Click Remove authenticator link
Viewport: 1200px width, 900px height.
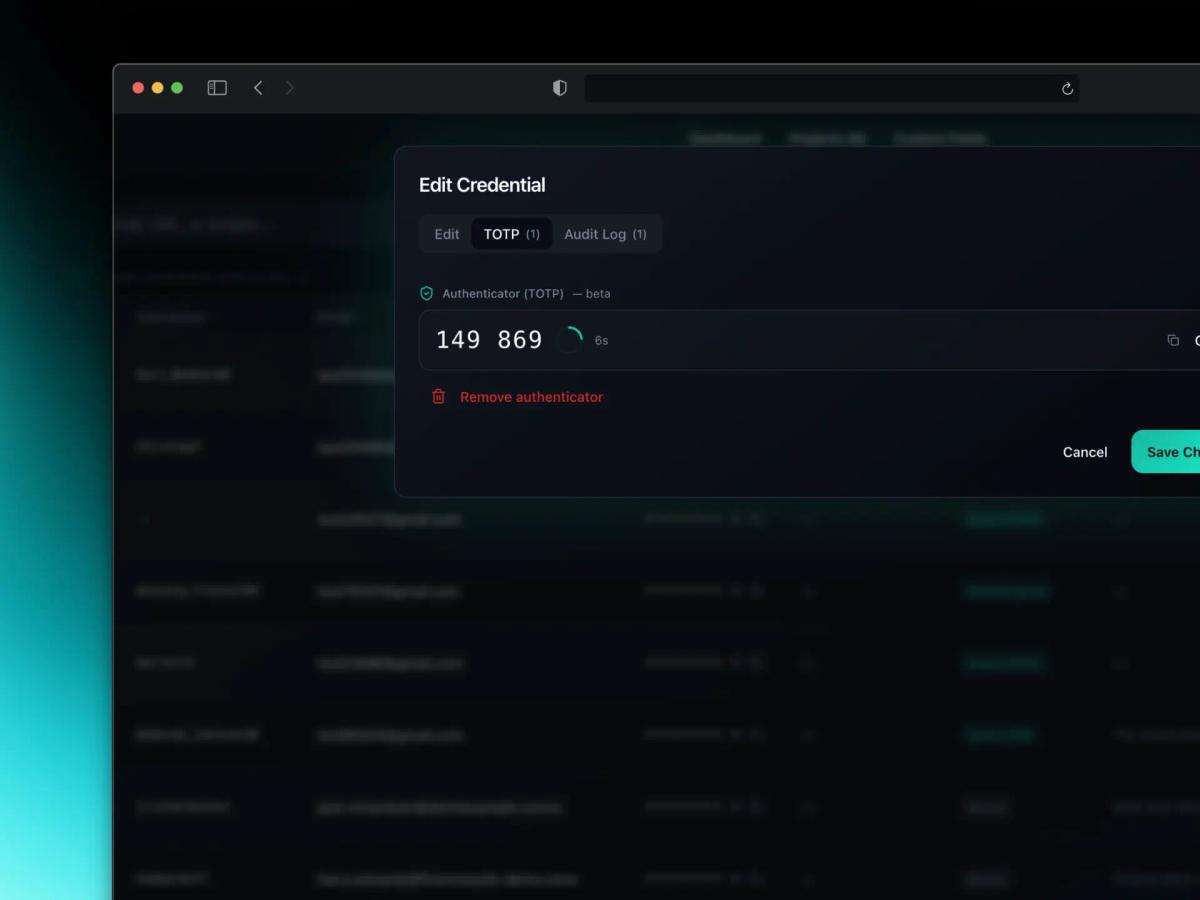[531, 397]
